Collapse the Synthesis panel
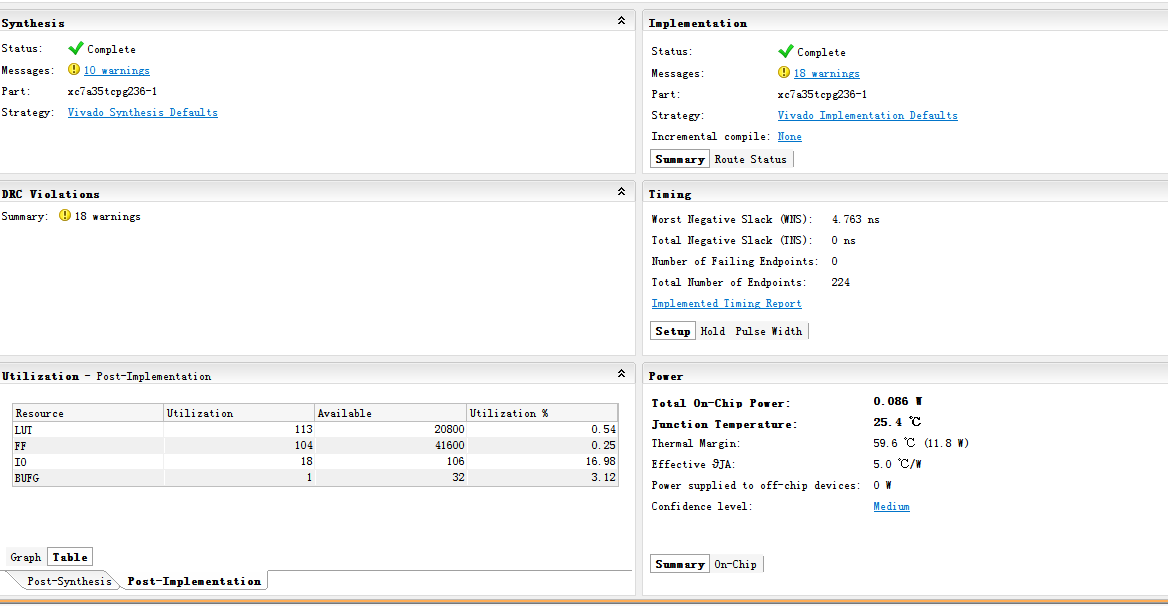1168x606 pixels. 621,21
